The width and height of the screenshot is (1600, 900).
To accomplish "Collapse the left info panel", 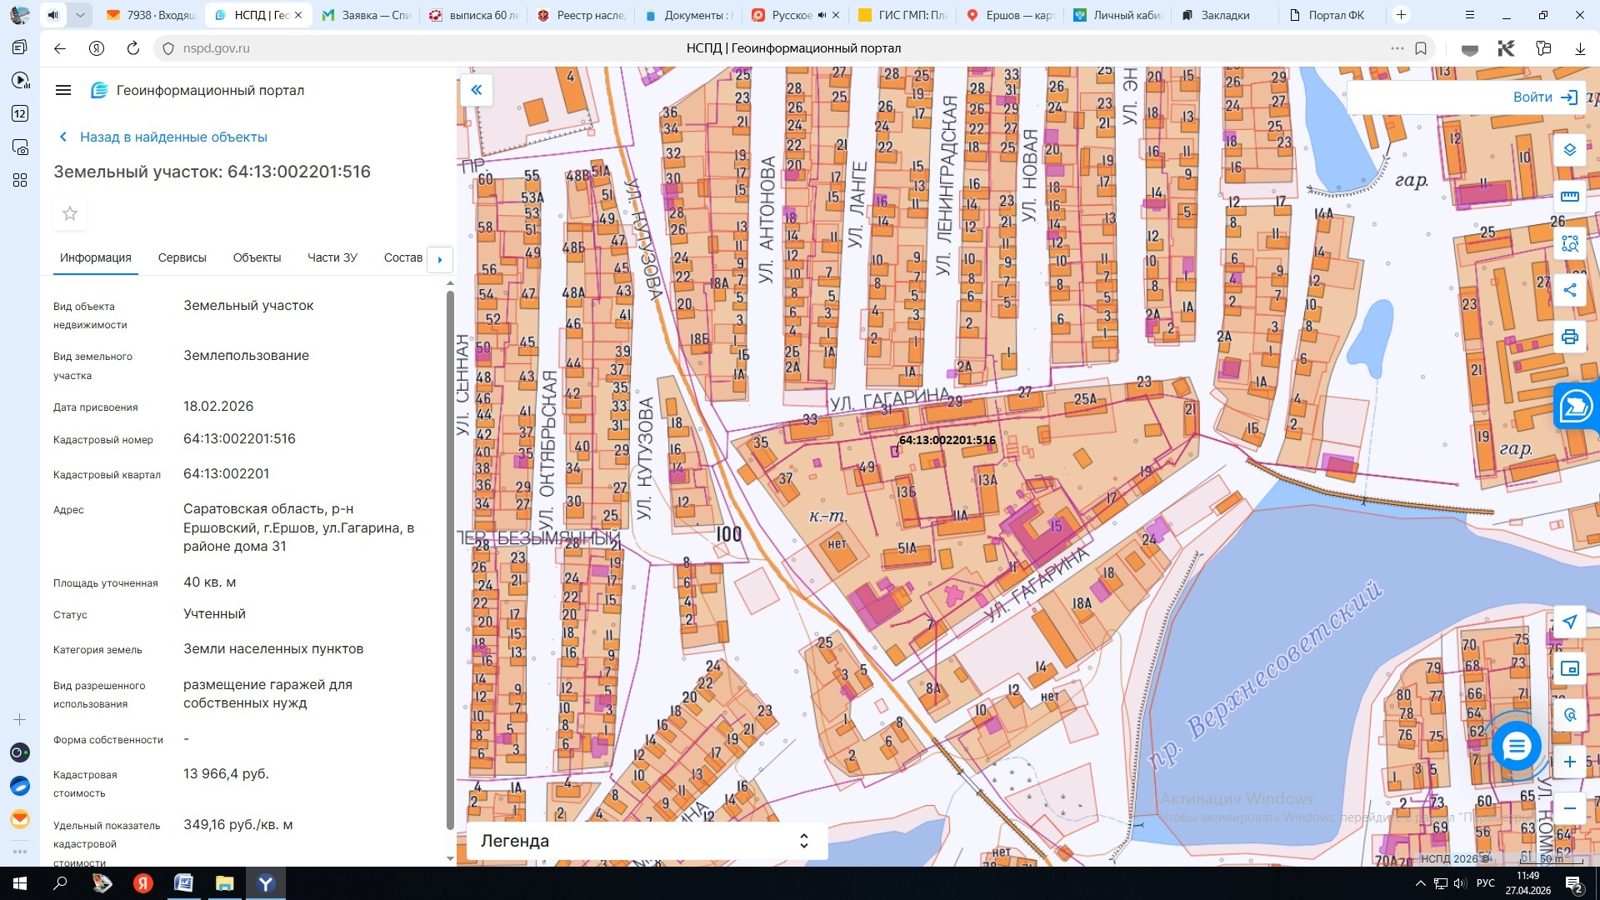I will 476,90.
